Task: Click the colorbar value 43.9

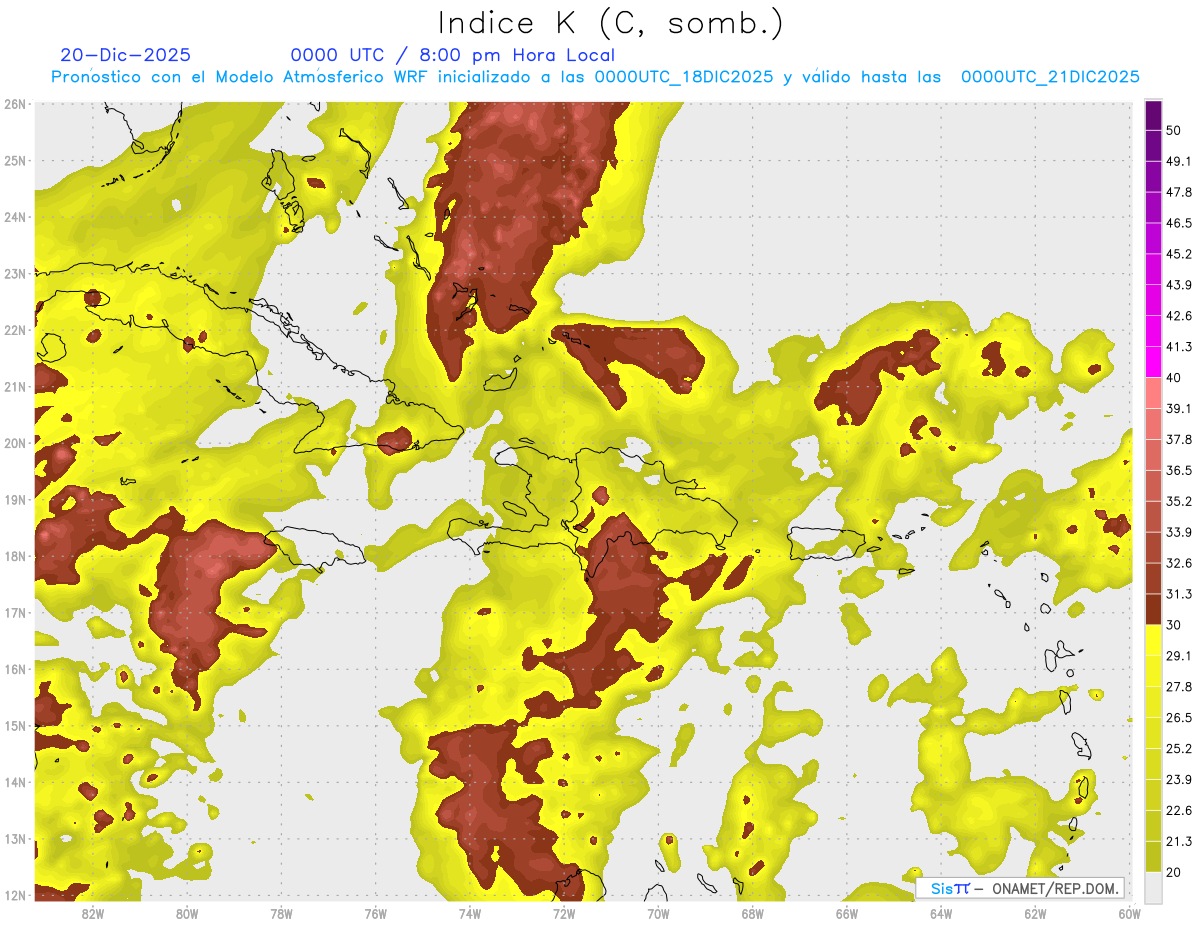Action: (x=1179, y=285)
